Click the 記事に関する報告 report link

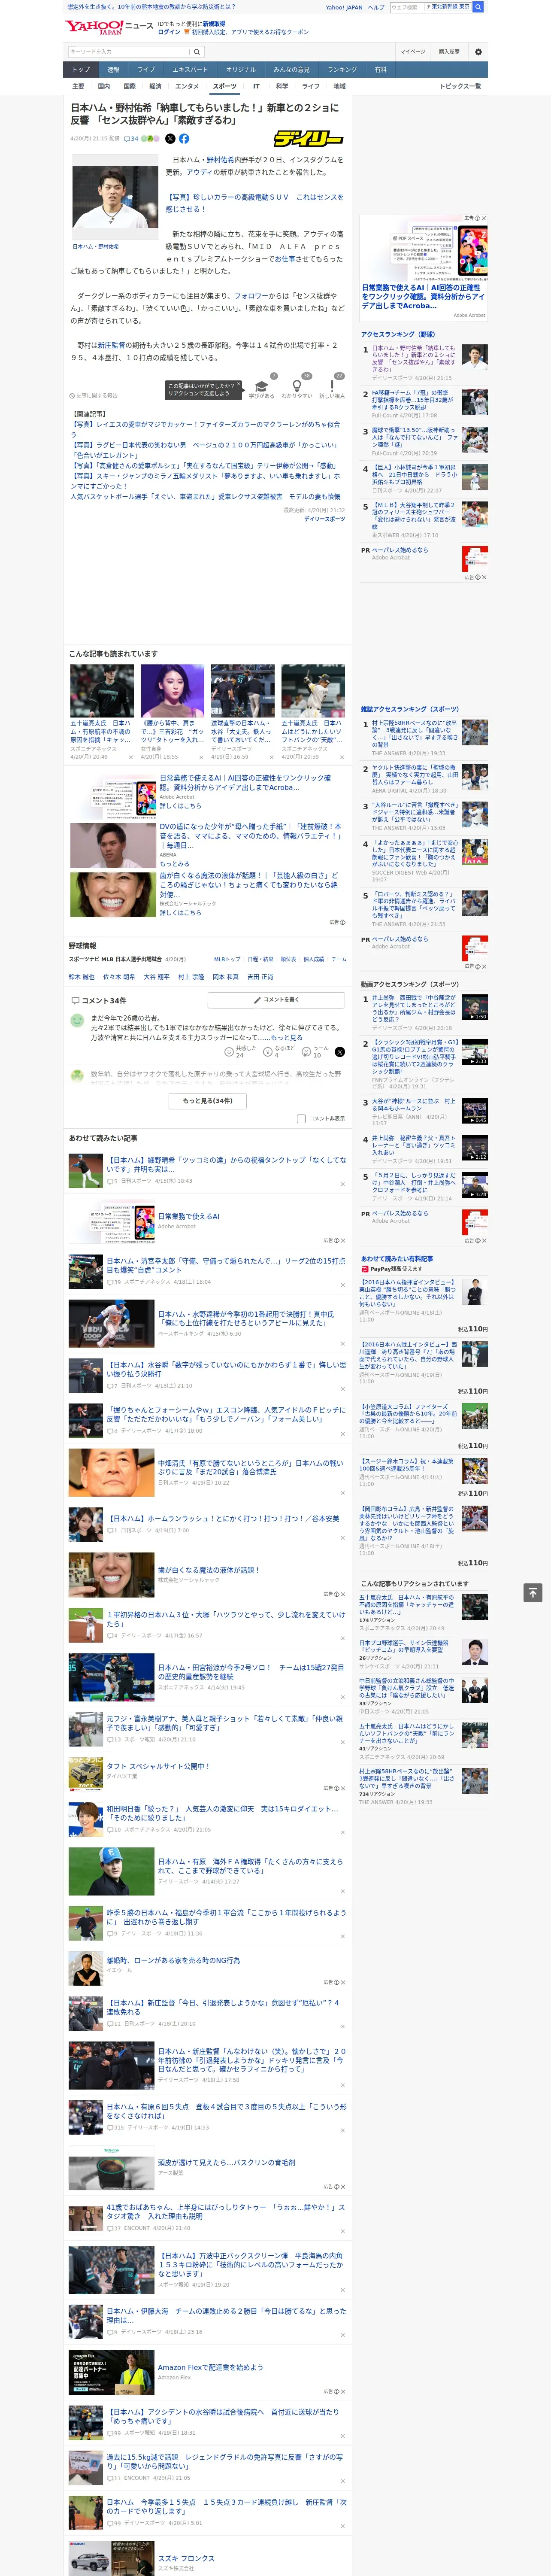tap(93, 395)
